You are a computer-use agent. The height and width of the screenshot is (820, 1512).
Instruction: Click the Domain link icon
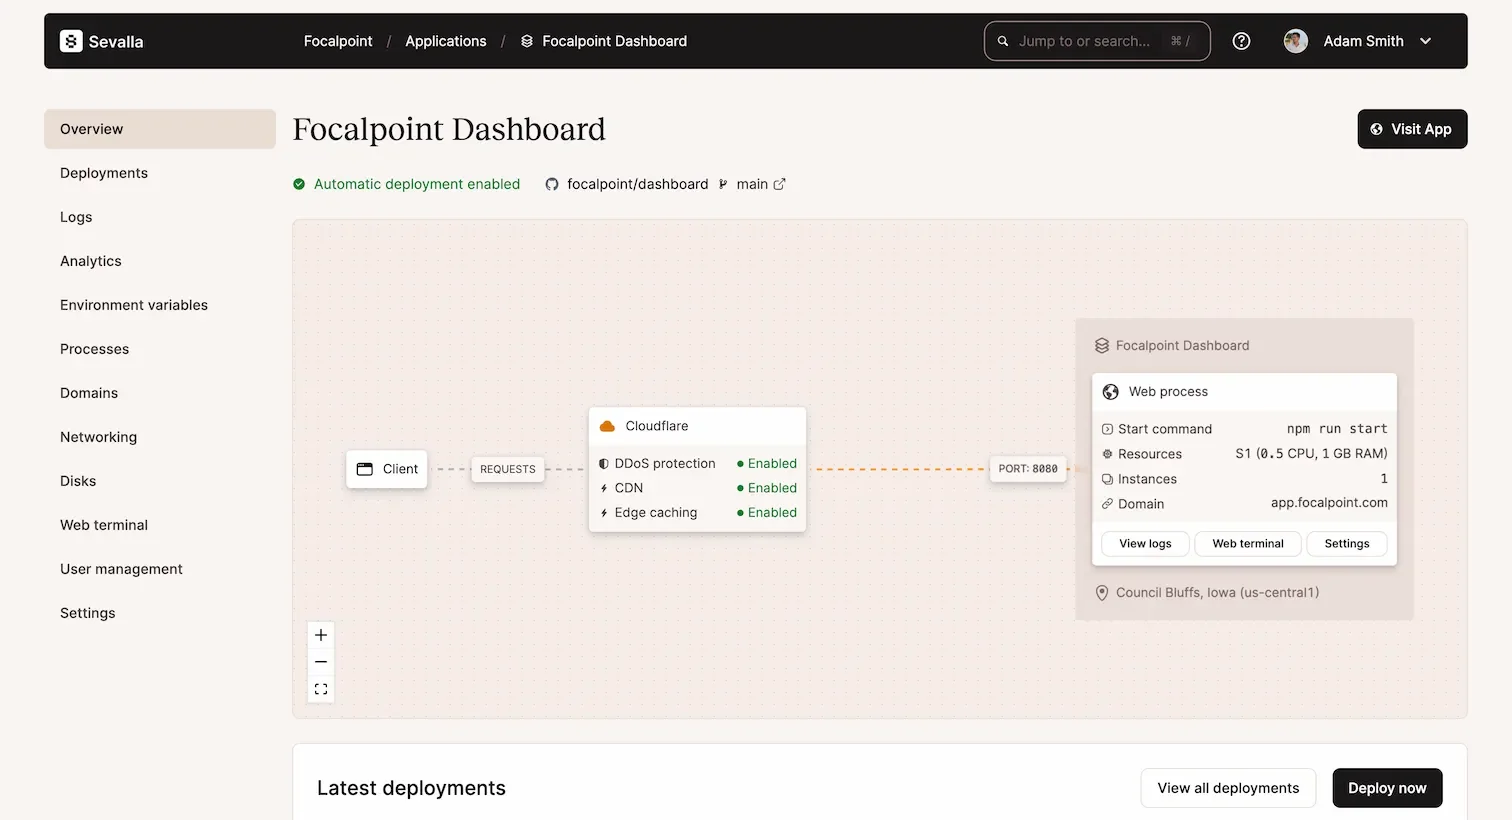coord(1107,504)
